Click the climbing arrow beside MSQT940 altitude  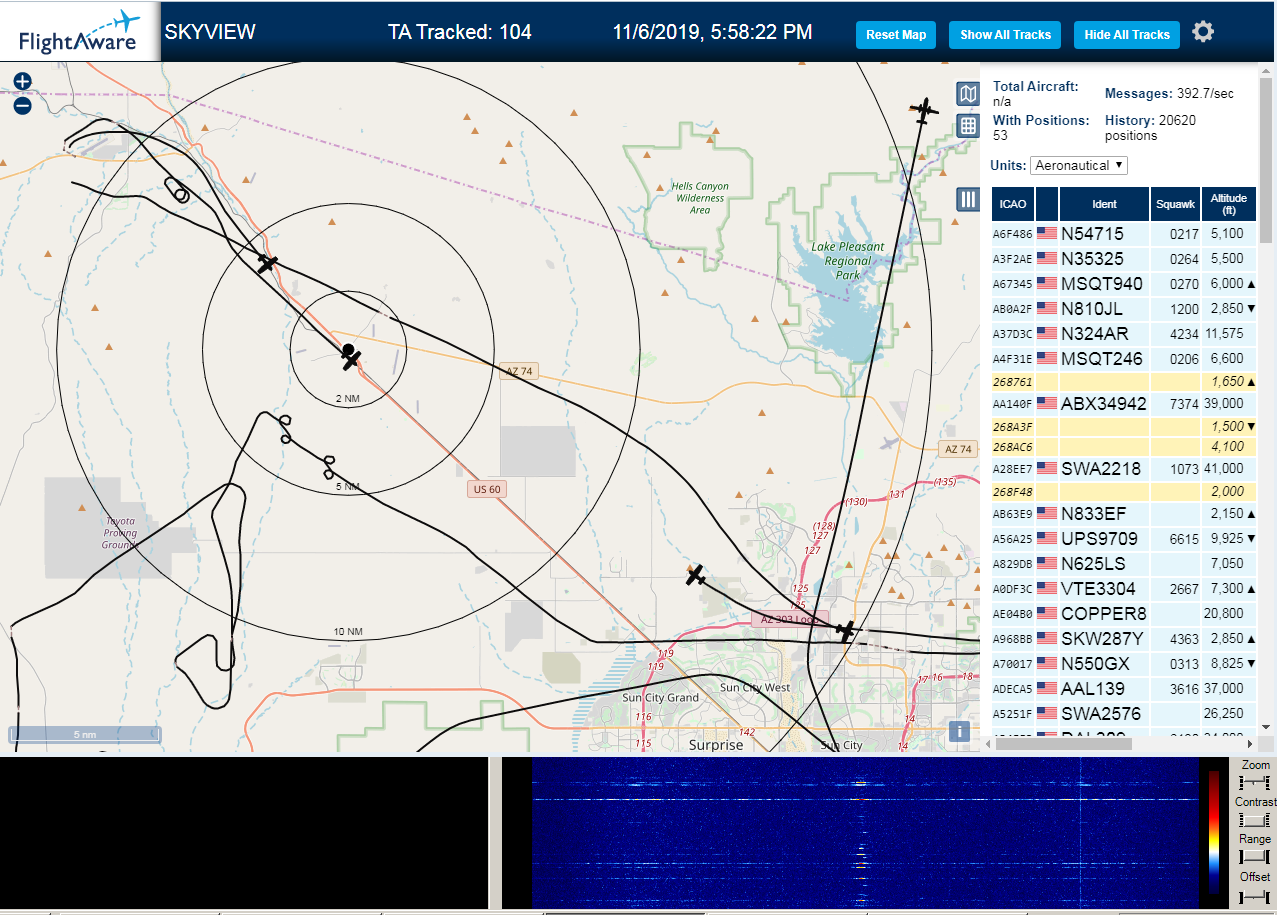[1251, 284]
